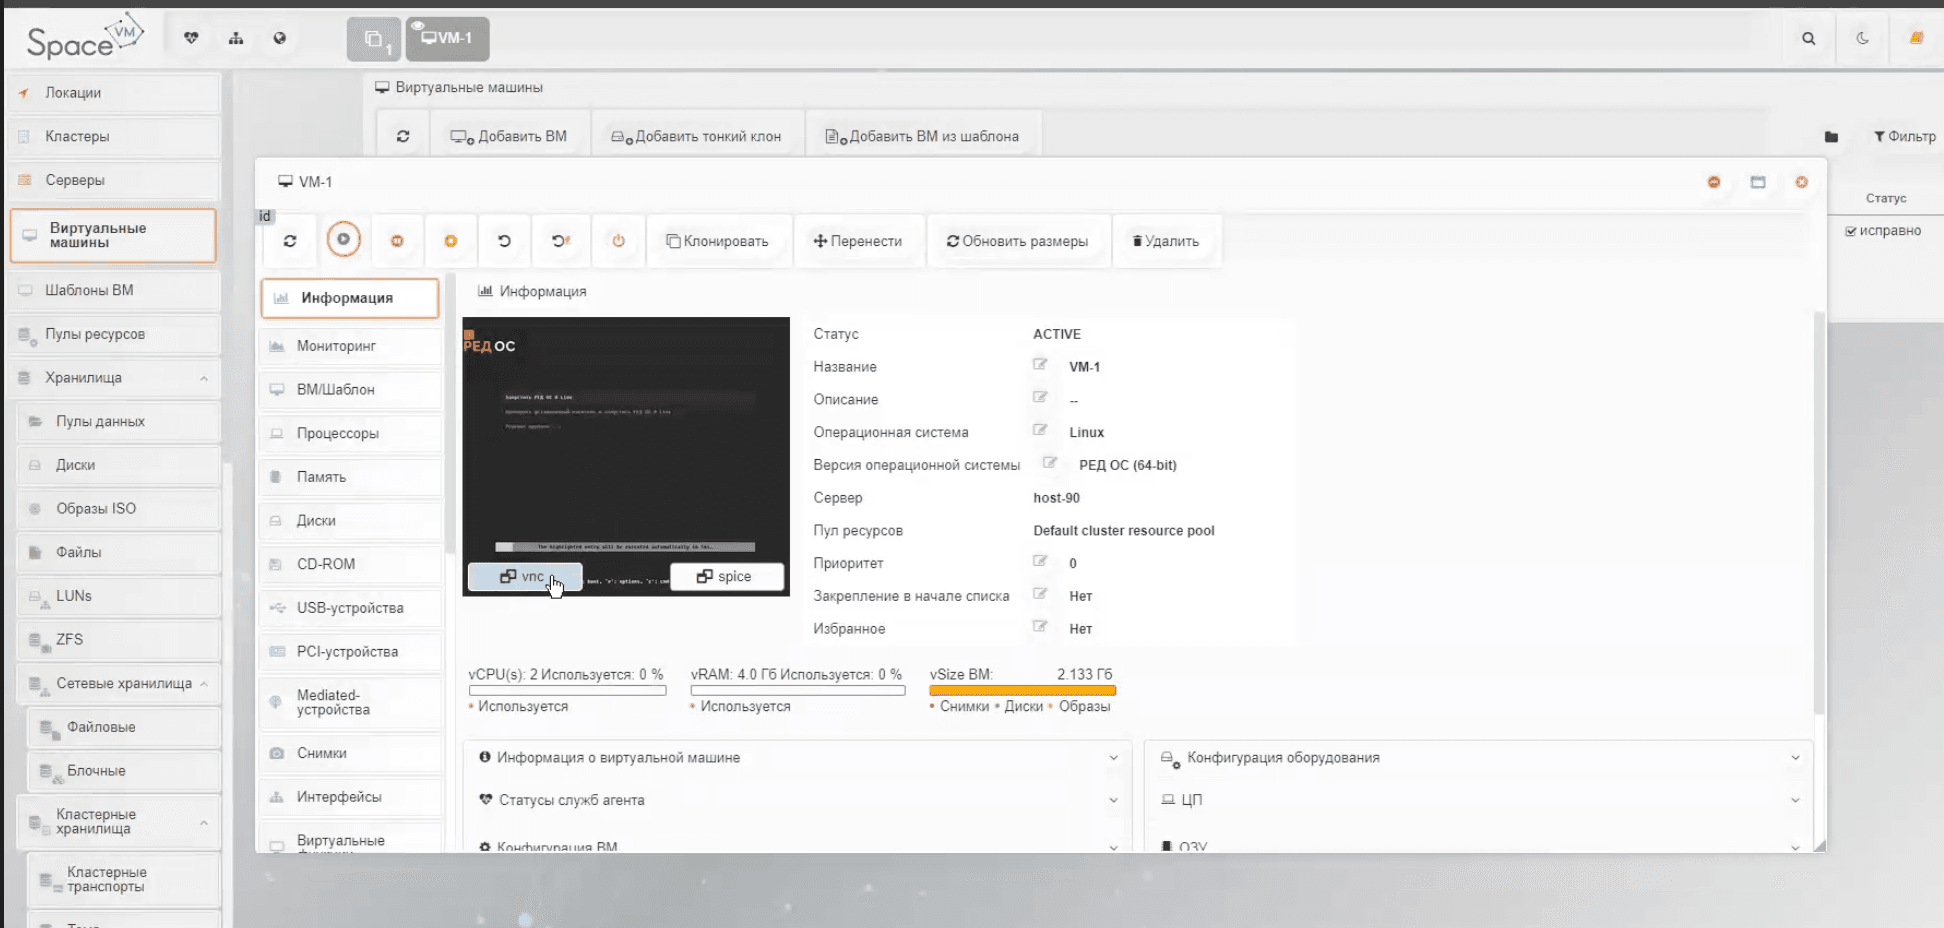Open the VNC console with the vnc button
The height and width of the screenshot is (928, 1944).
pos(523,577)
